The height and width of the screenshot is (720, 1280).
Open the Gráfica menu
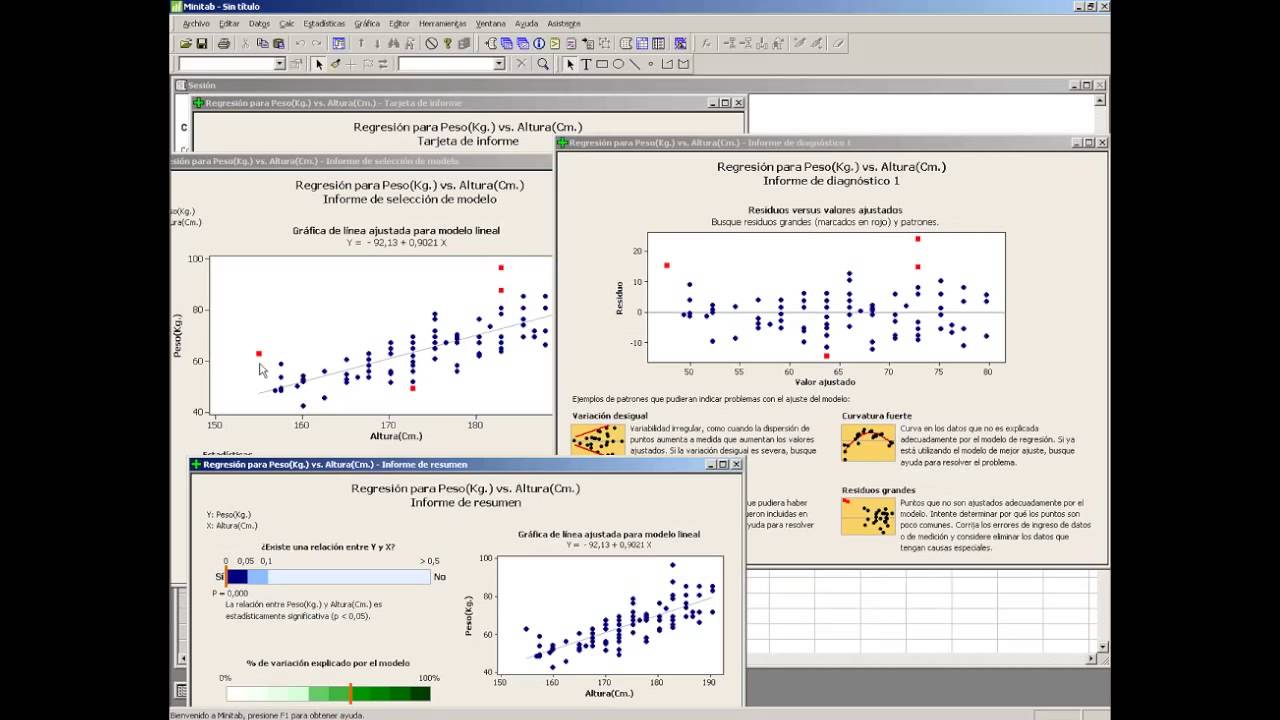pyautogui.click(x=367, y=23)
